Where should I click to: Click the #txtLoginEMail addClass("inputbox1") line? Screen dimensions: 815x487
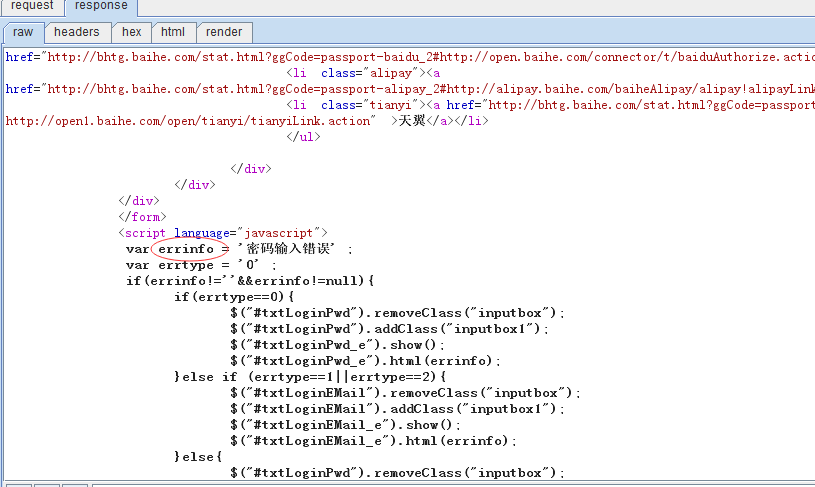tap(398, 409)
